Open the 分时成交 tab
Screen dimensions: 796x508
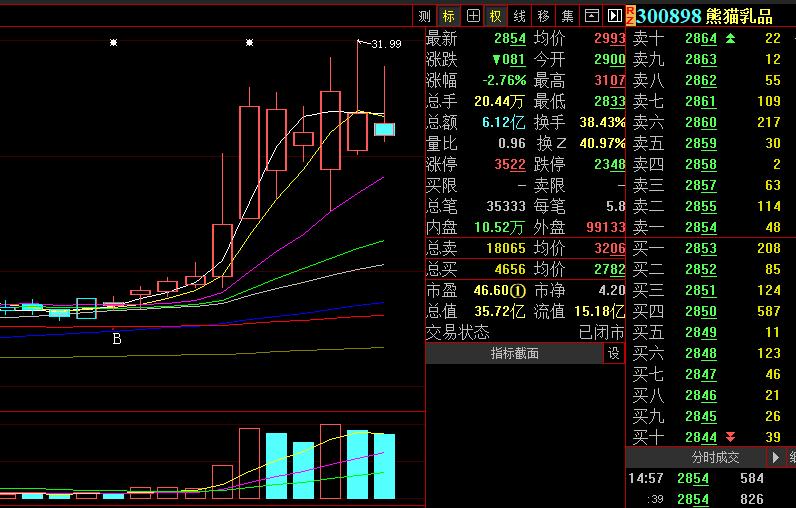715,457
